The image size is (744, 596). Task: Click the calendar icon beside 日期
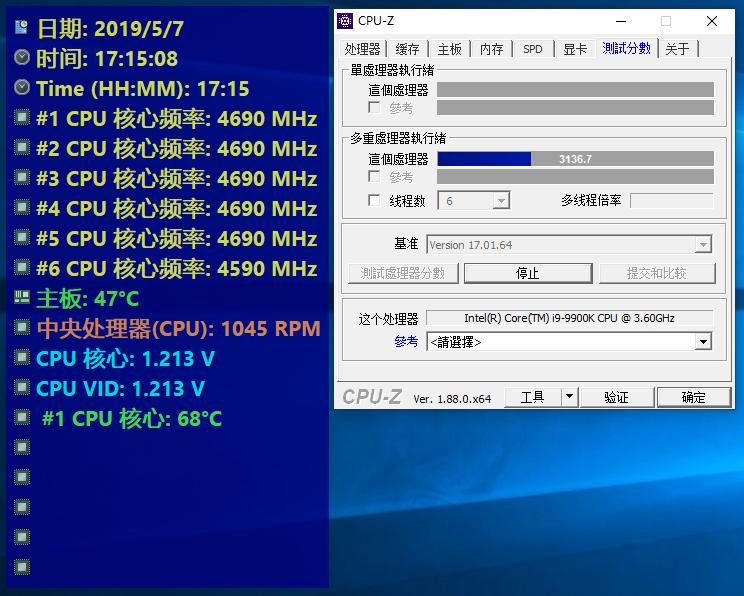tap(21, 28)
